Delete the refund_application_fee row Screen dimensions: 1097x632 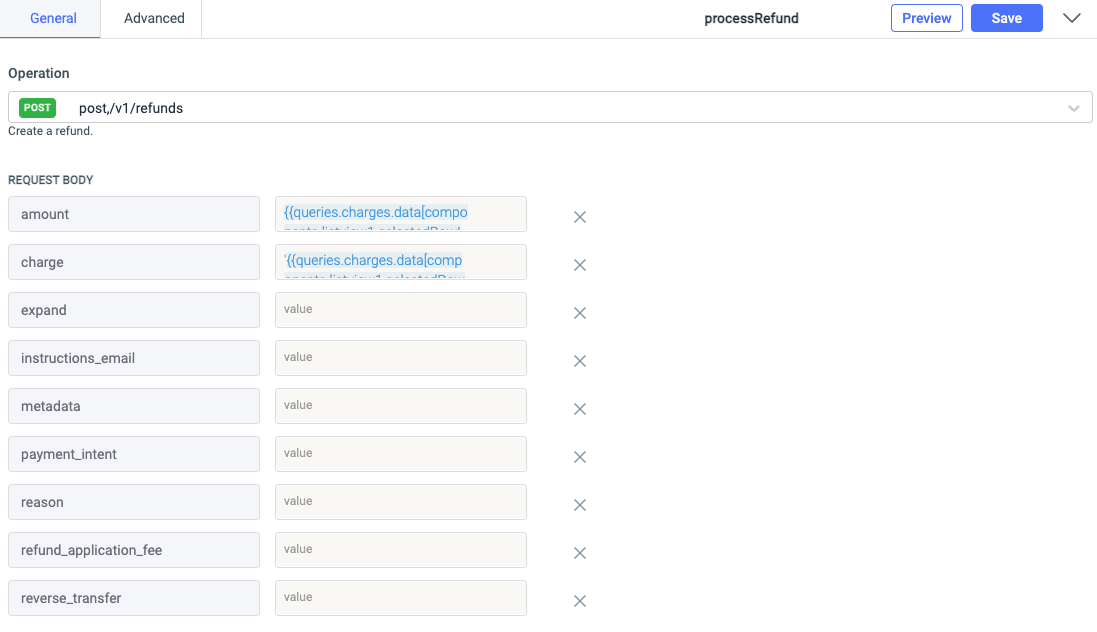[x=579, y=553]
